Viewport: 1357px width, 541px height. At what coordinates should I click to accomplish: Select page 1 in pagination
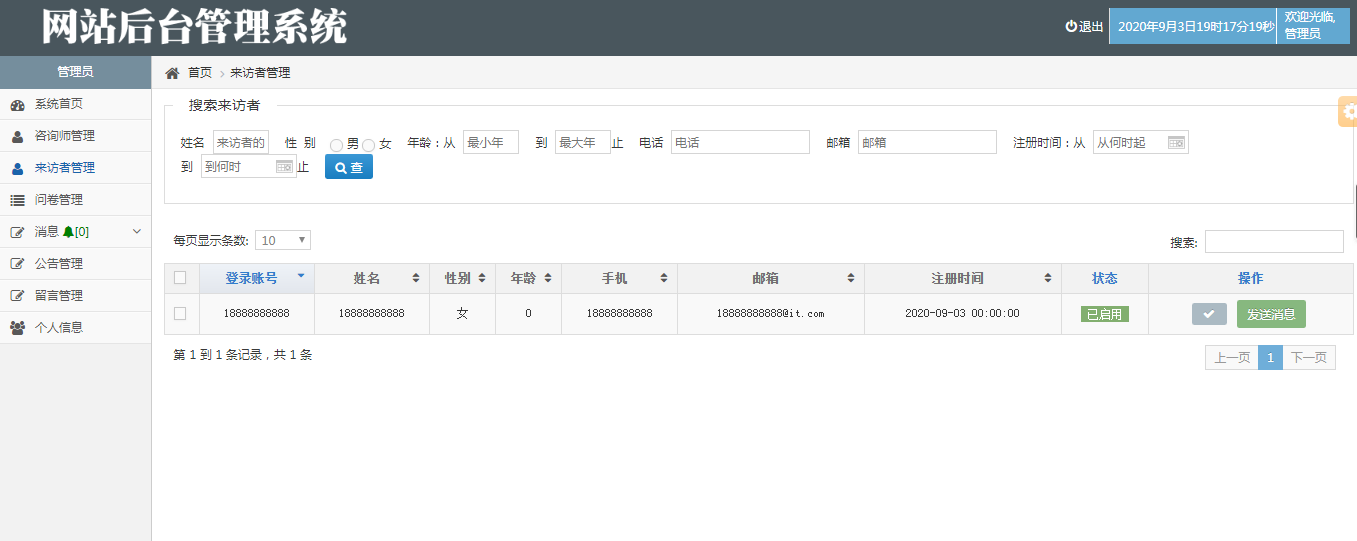[x=1270, y=357]
